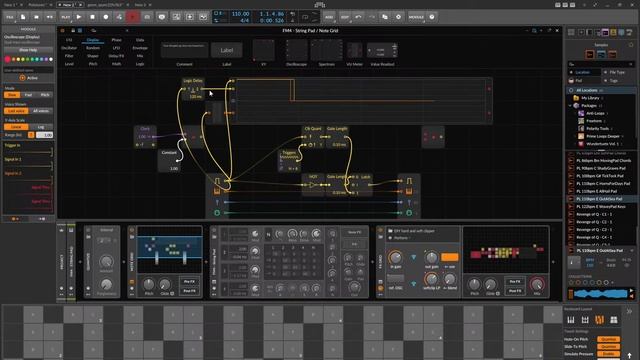Choose the white color swatch in inspector

51,60
